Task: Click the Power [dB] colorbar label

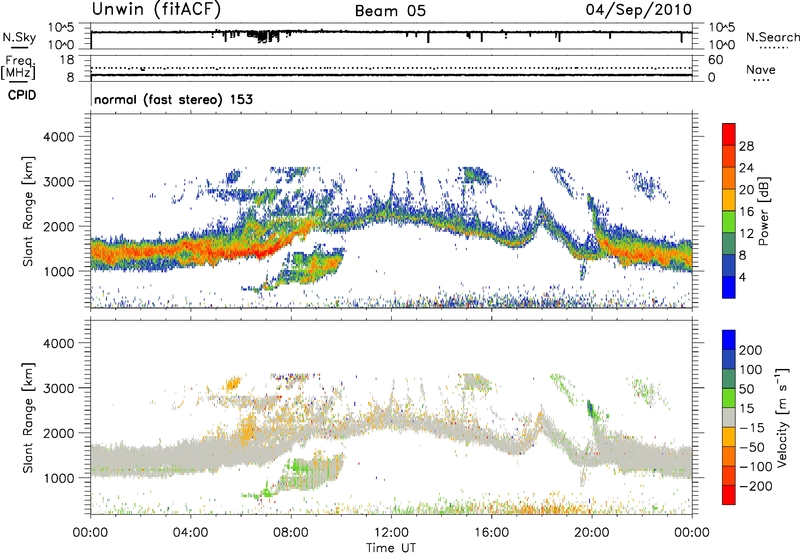Action: point(764,211)
